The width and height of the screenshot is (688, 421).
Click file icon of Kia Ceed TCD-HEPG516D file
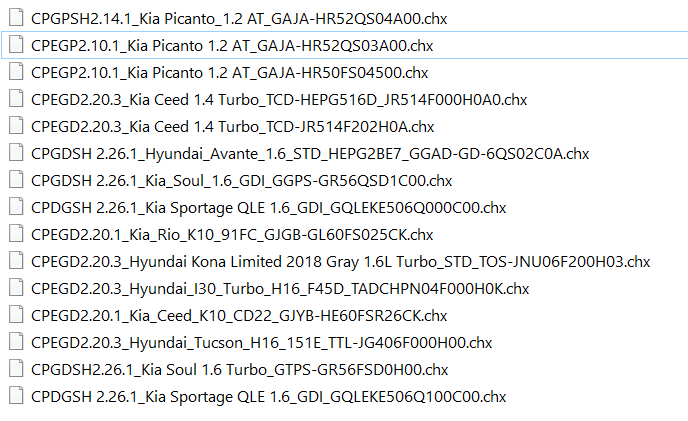14,99
